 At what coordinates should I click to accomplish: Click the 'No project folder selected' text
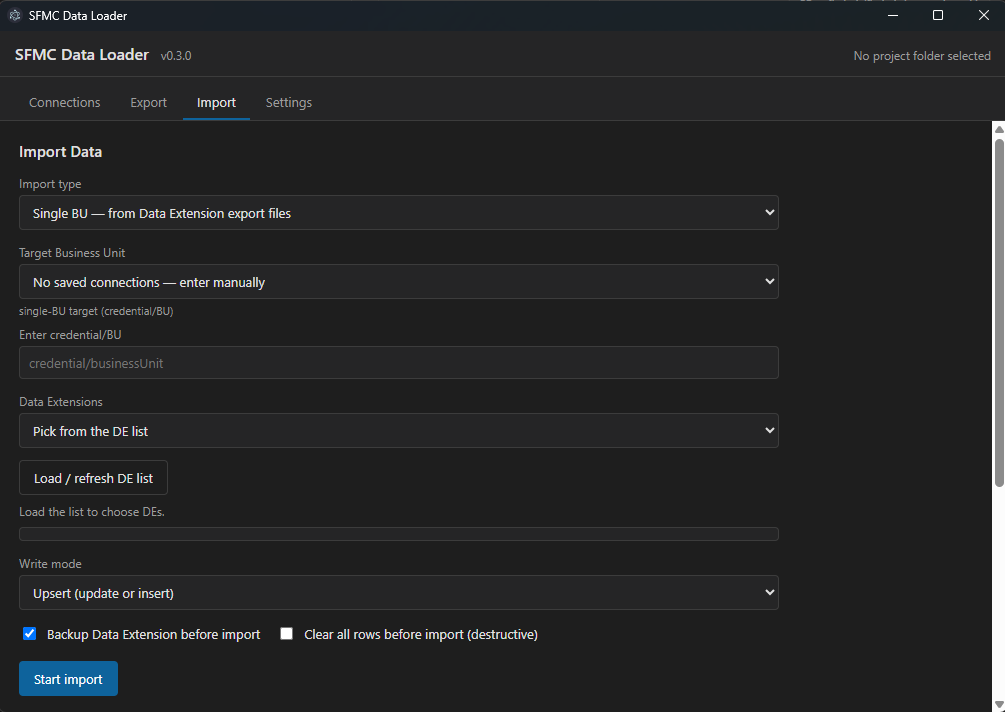click(x=922, y=56)
